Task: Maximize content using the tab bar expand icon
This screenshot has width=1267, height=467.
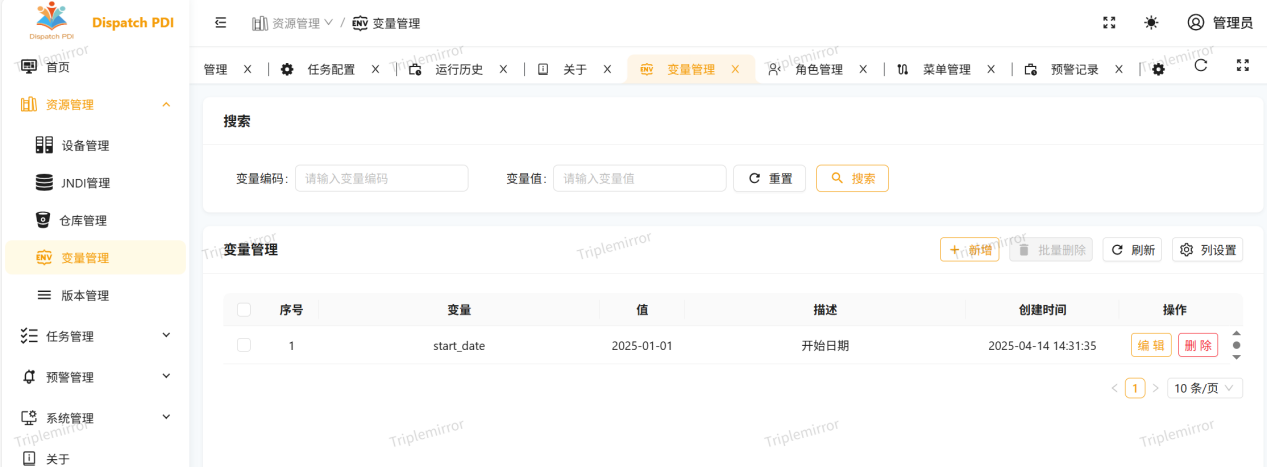Action: click(1243, 66)
